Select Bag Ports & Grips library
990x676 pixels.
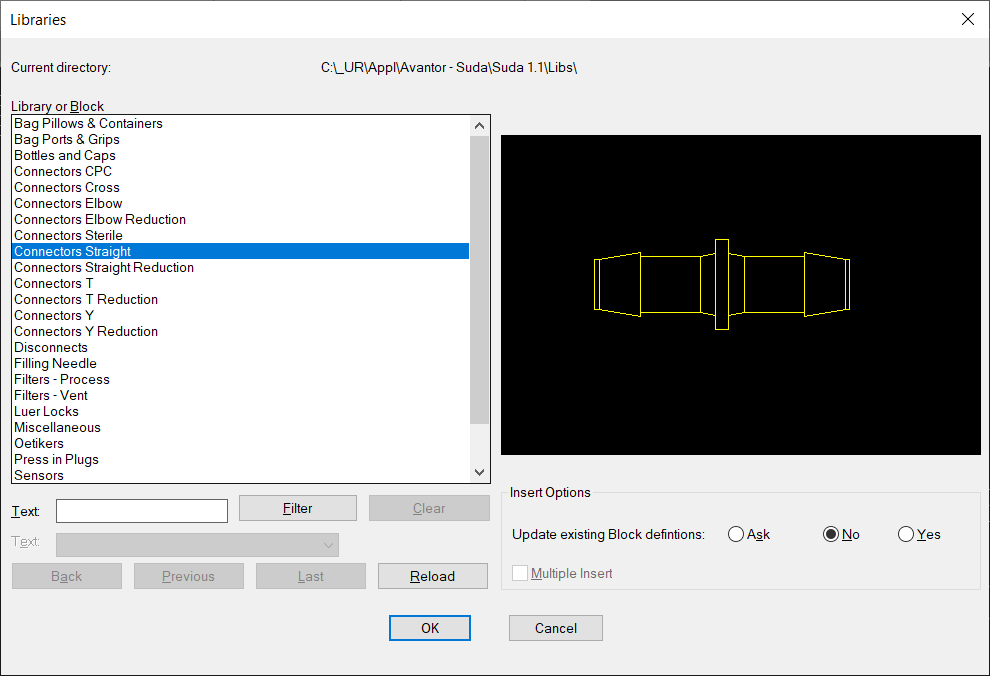click(241, 139)
